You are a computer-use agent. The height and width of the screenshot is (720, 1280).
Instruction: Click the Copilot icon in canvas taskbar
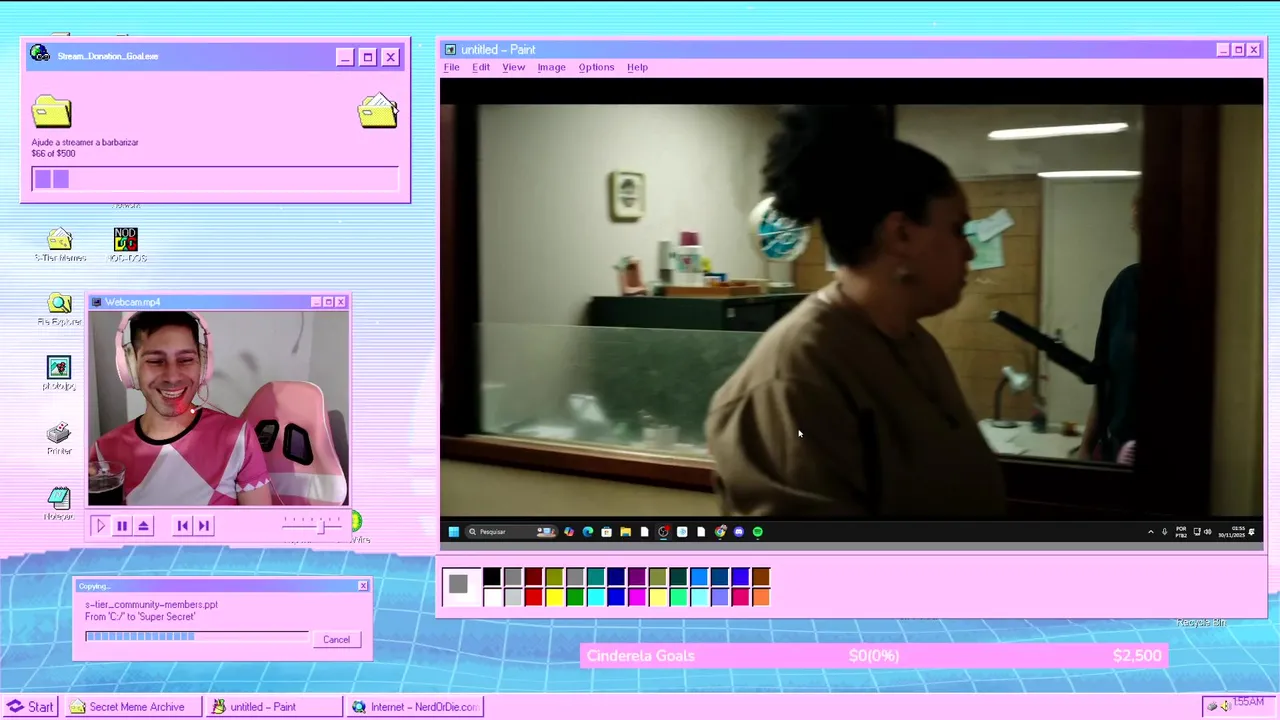(x=569, y=532)
